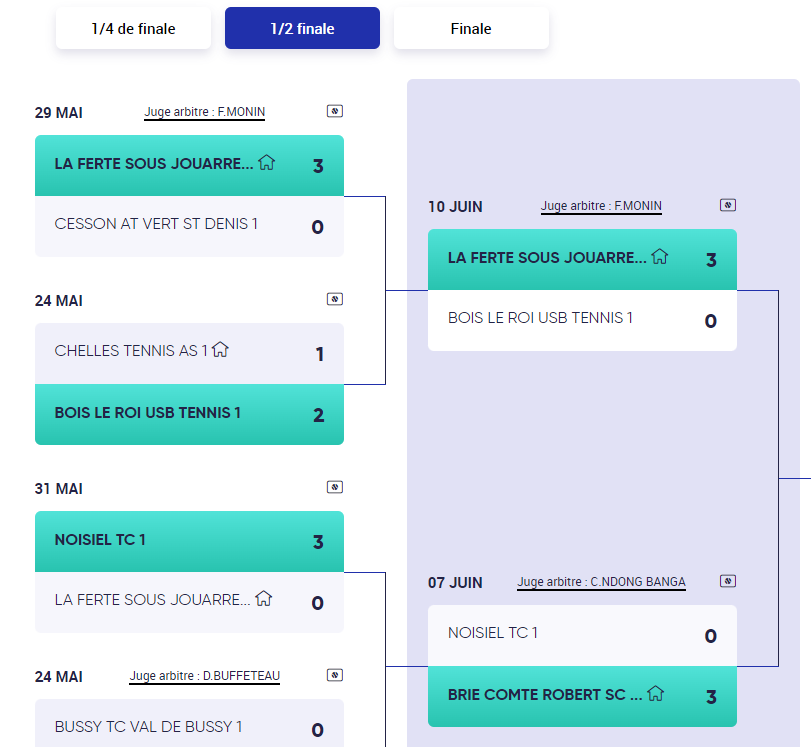
Task: Click home icon next to Chelles Tennis AS 1
Action: point(220,349)
